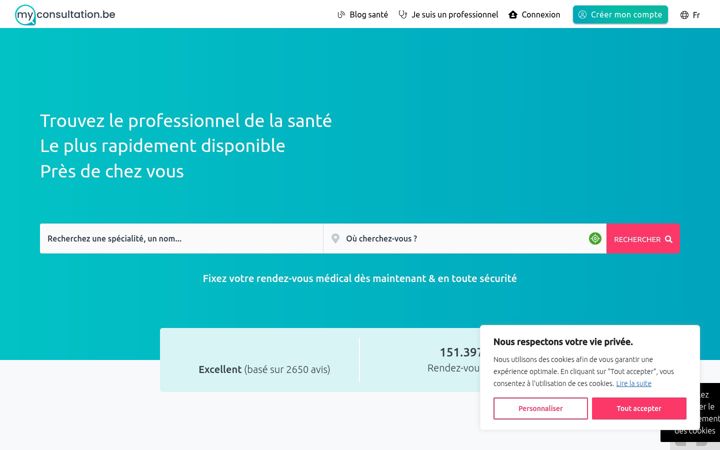
Task: Open the Blog santé page
Action: (363, 15)
